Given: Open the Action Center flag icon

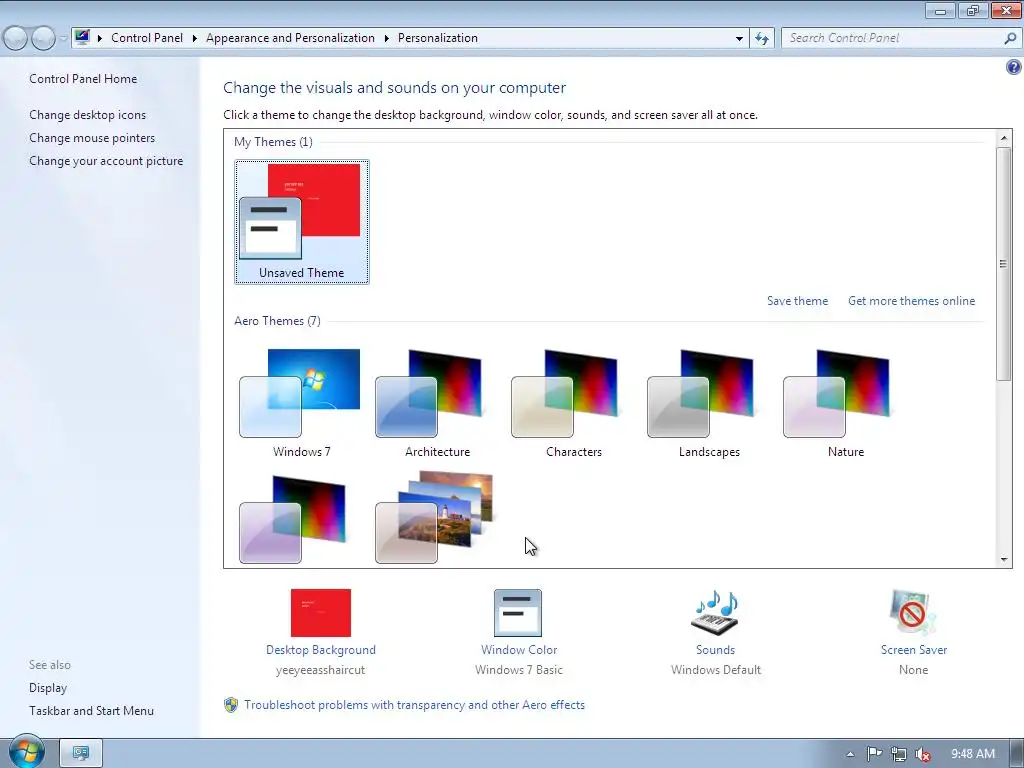Looking at the screenshot, I should [874, 754].
